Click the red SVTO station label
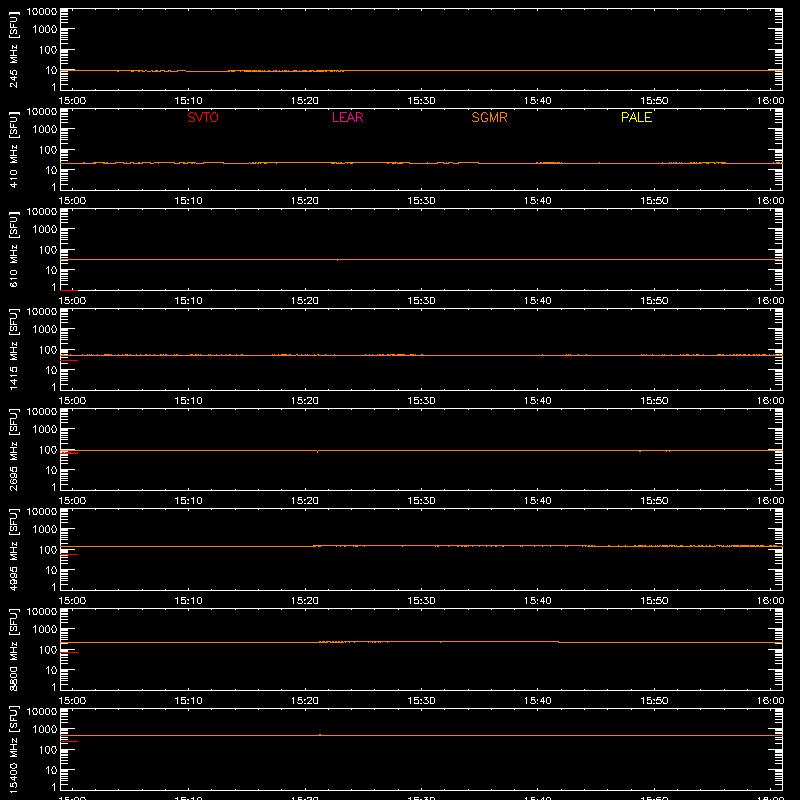This screenshot has height=800, width=800. [203, 117]
